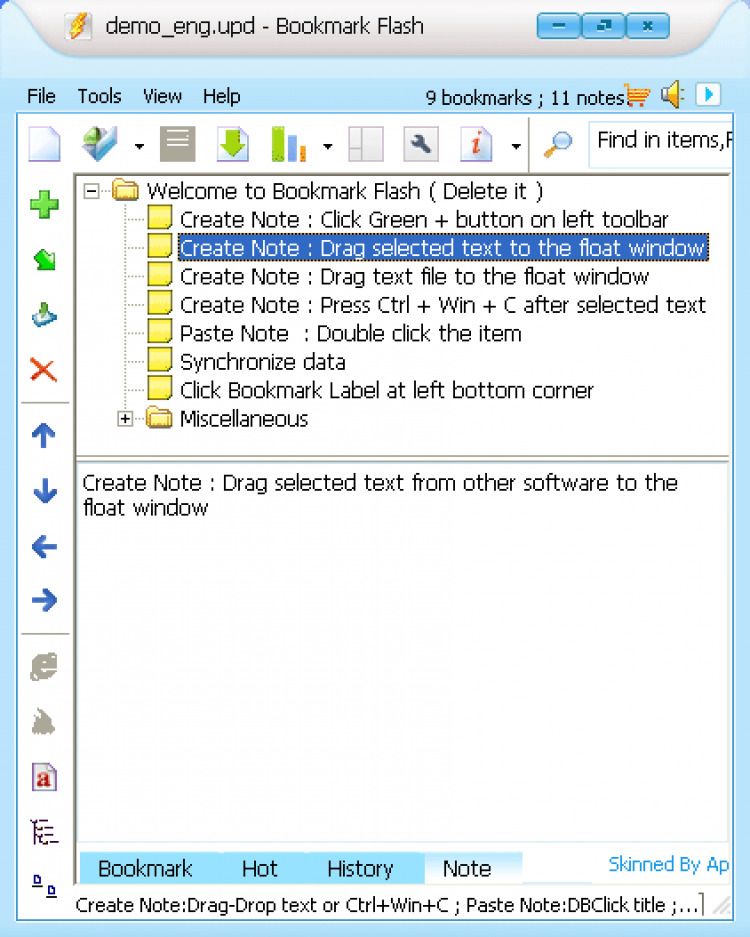Click the shopping cart purchase icon
The height and width of the screenshot is (937, 750).
[x=638, y=96]
